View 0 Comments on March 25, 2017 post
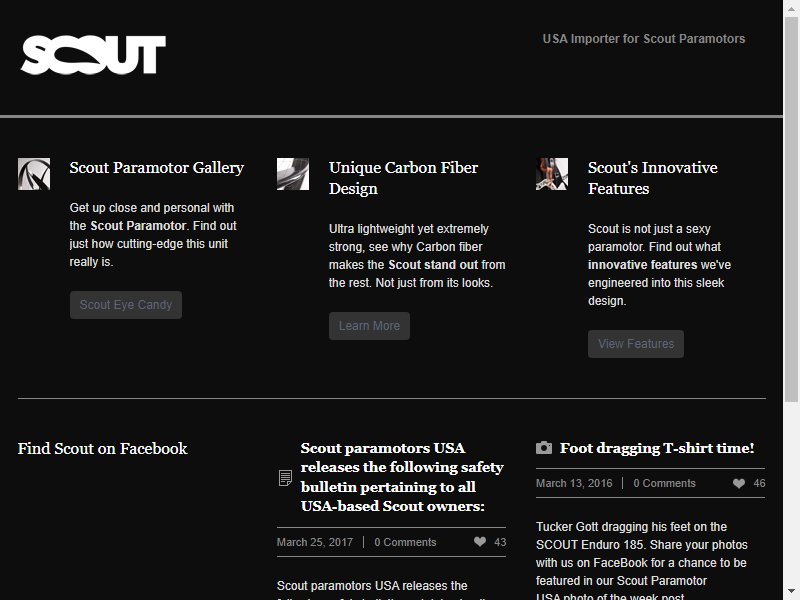Viewport: 800px width, 600px height. tap(405, 542)
